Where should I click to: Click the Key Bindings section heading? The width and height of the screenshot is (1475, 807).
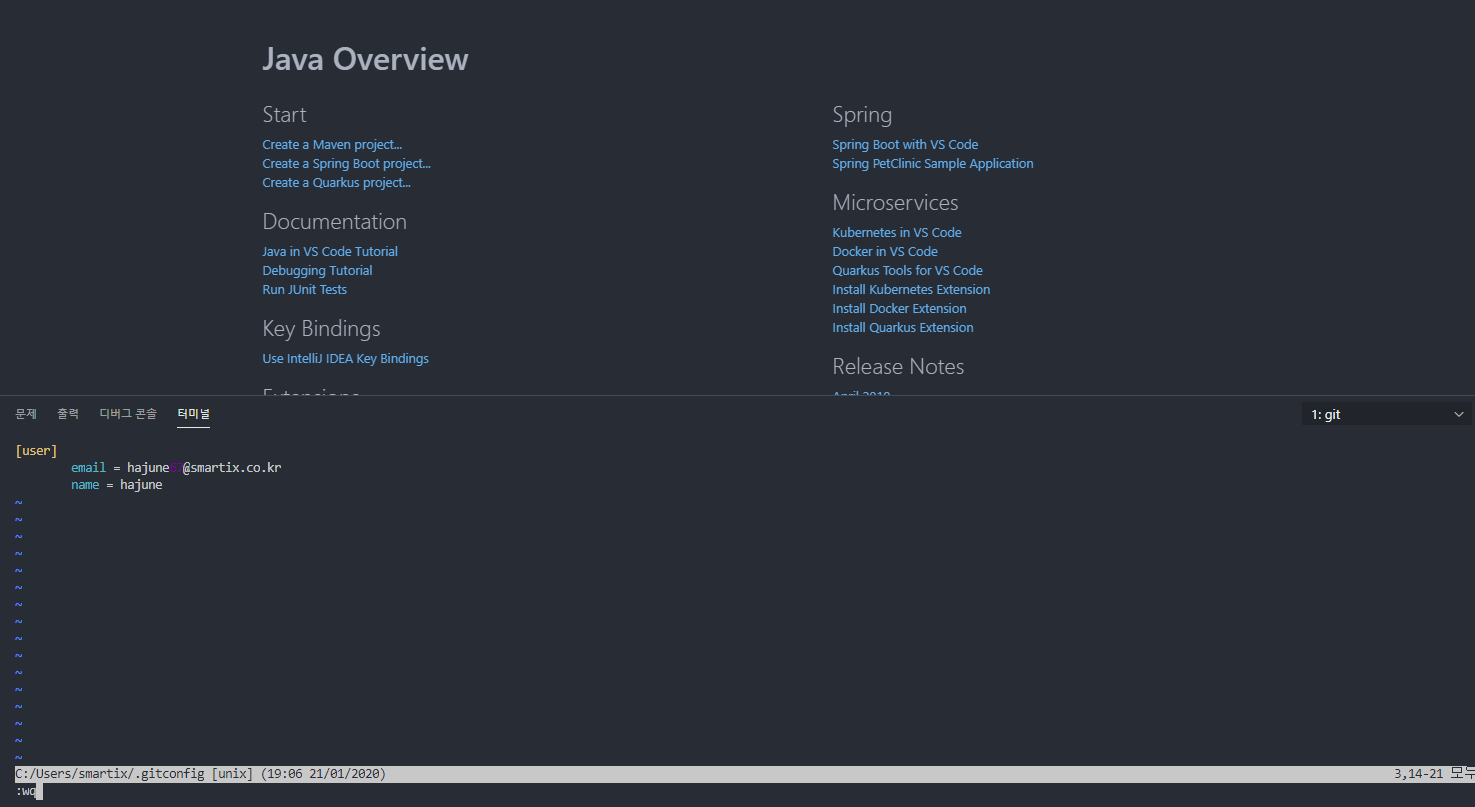click(x=321, y=329)
